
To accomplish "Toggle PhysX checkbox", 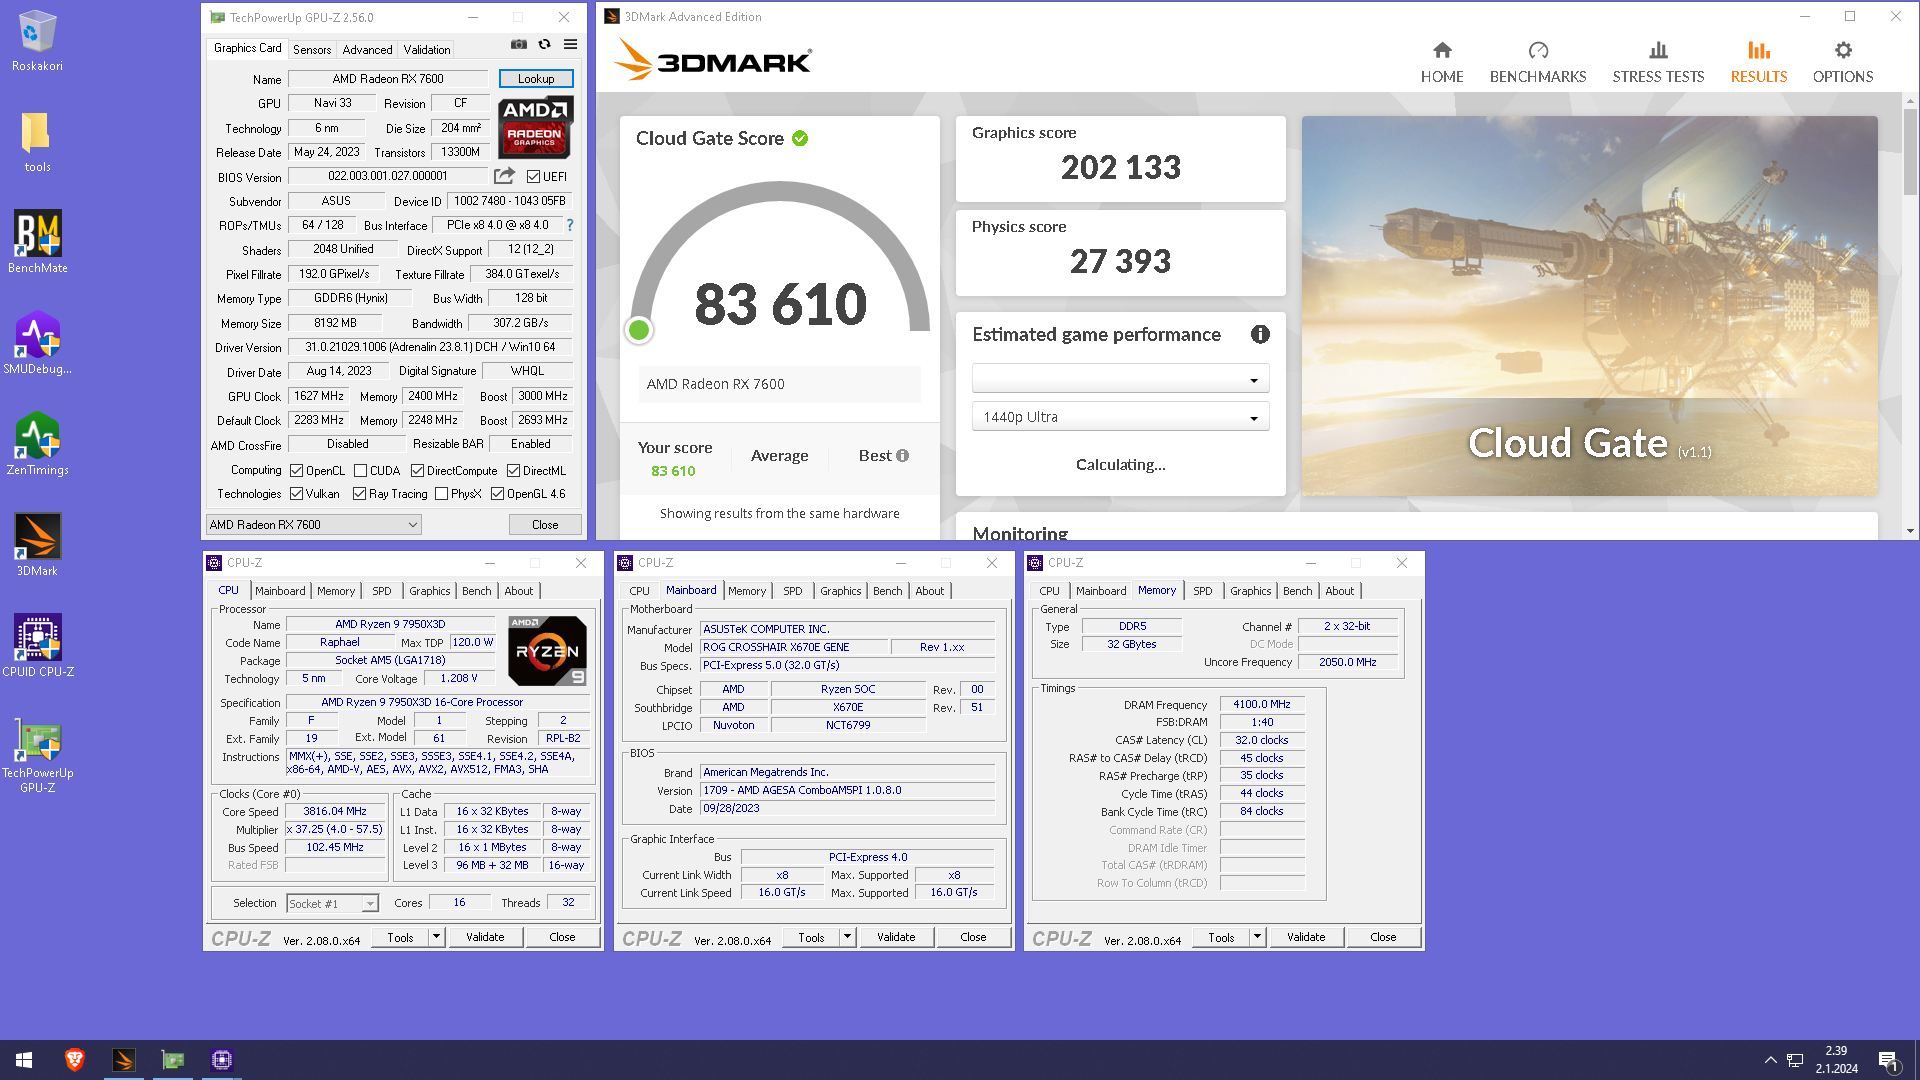I will 442,494.
